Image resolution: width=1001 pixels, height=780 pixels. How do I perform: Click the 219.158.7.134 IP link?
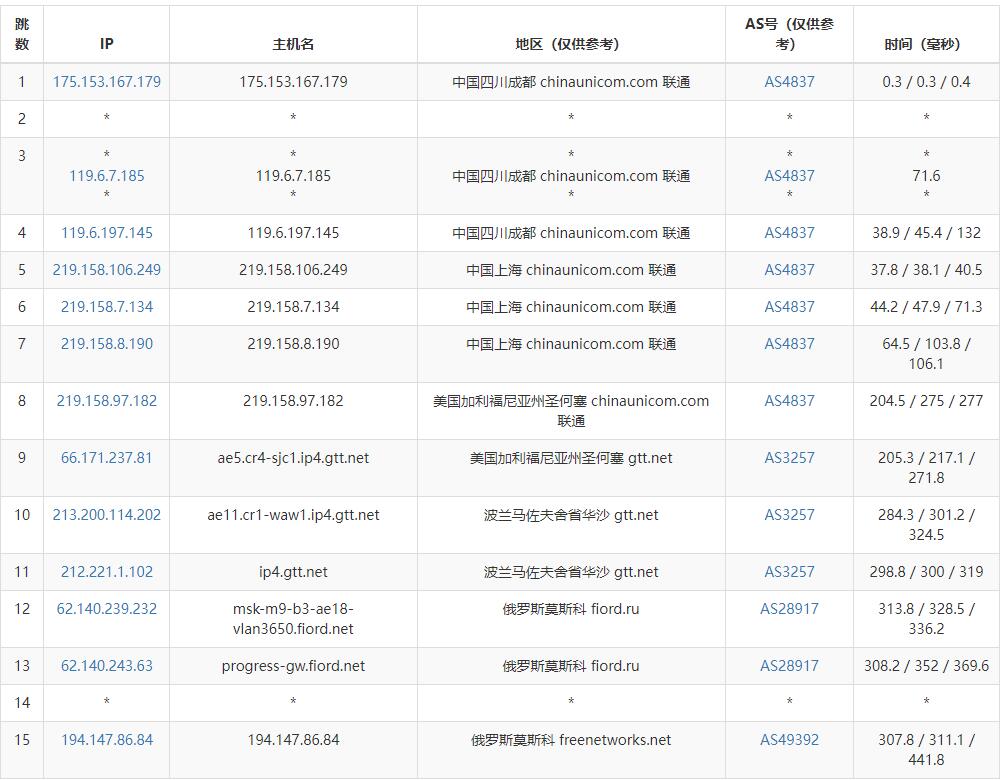click(x=107, y=306)
